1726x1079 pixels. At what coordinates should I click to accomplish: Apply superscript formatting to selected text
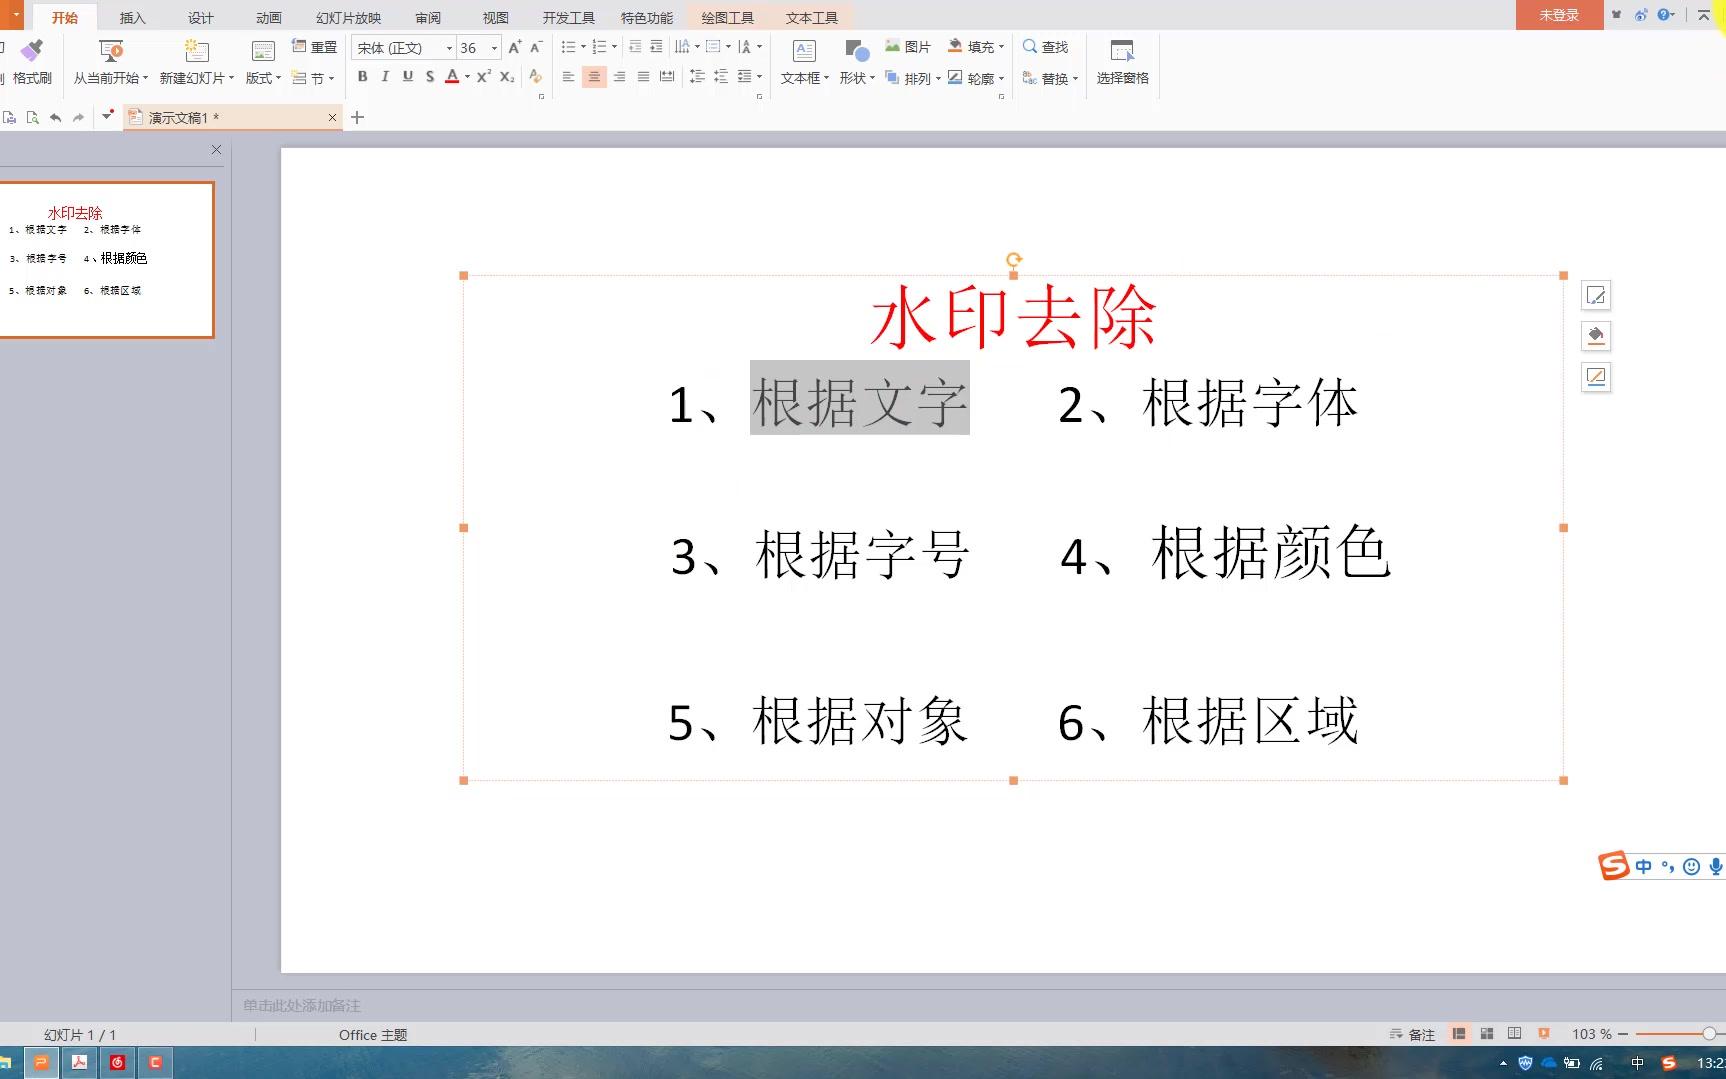pos(483,76)
